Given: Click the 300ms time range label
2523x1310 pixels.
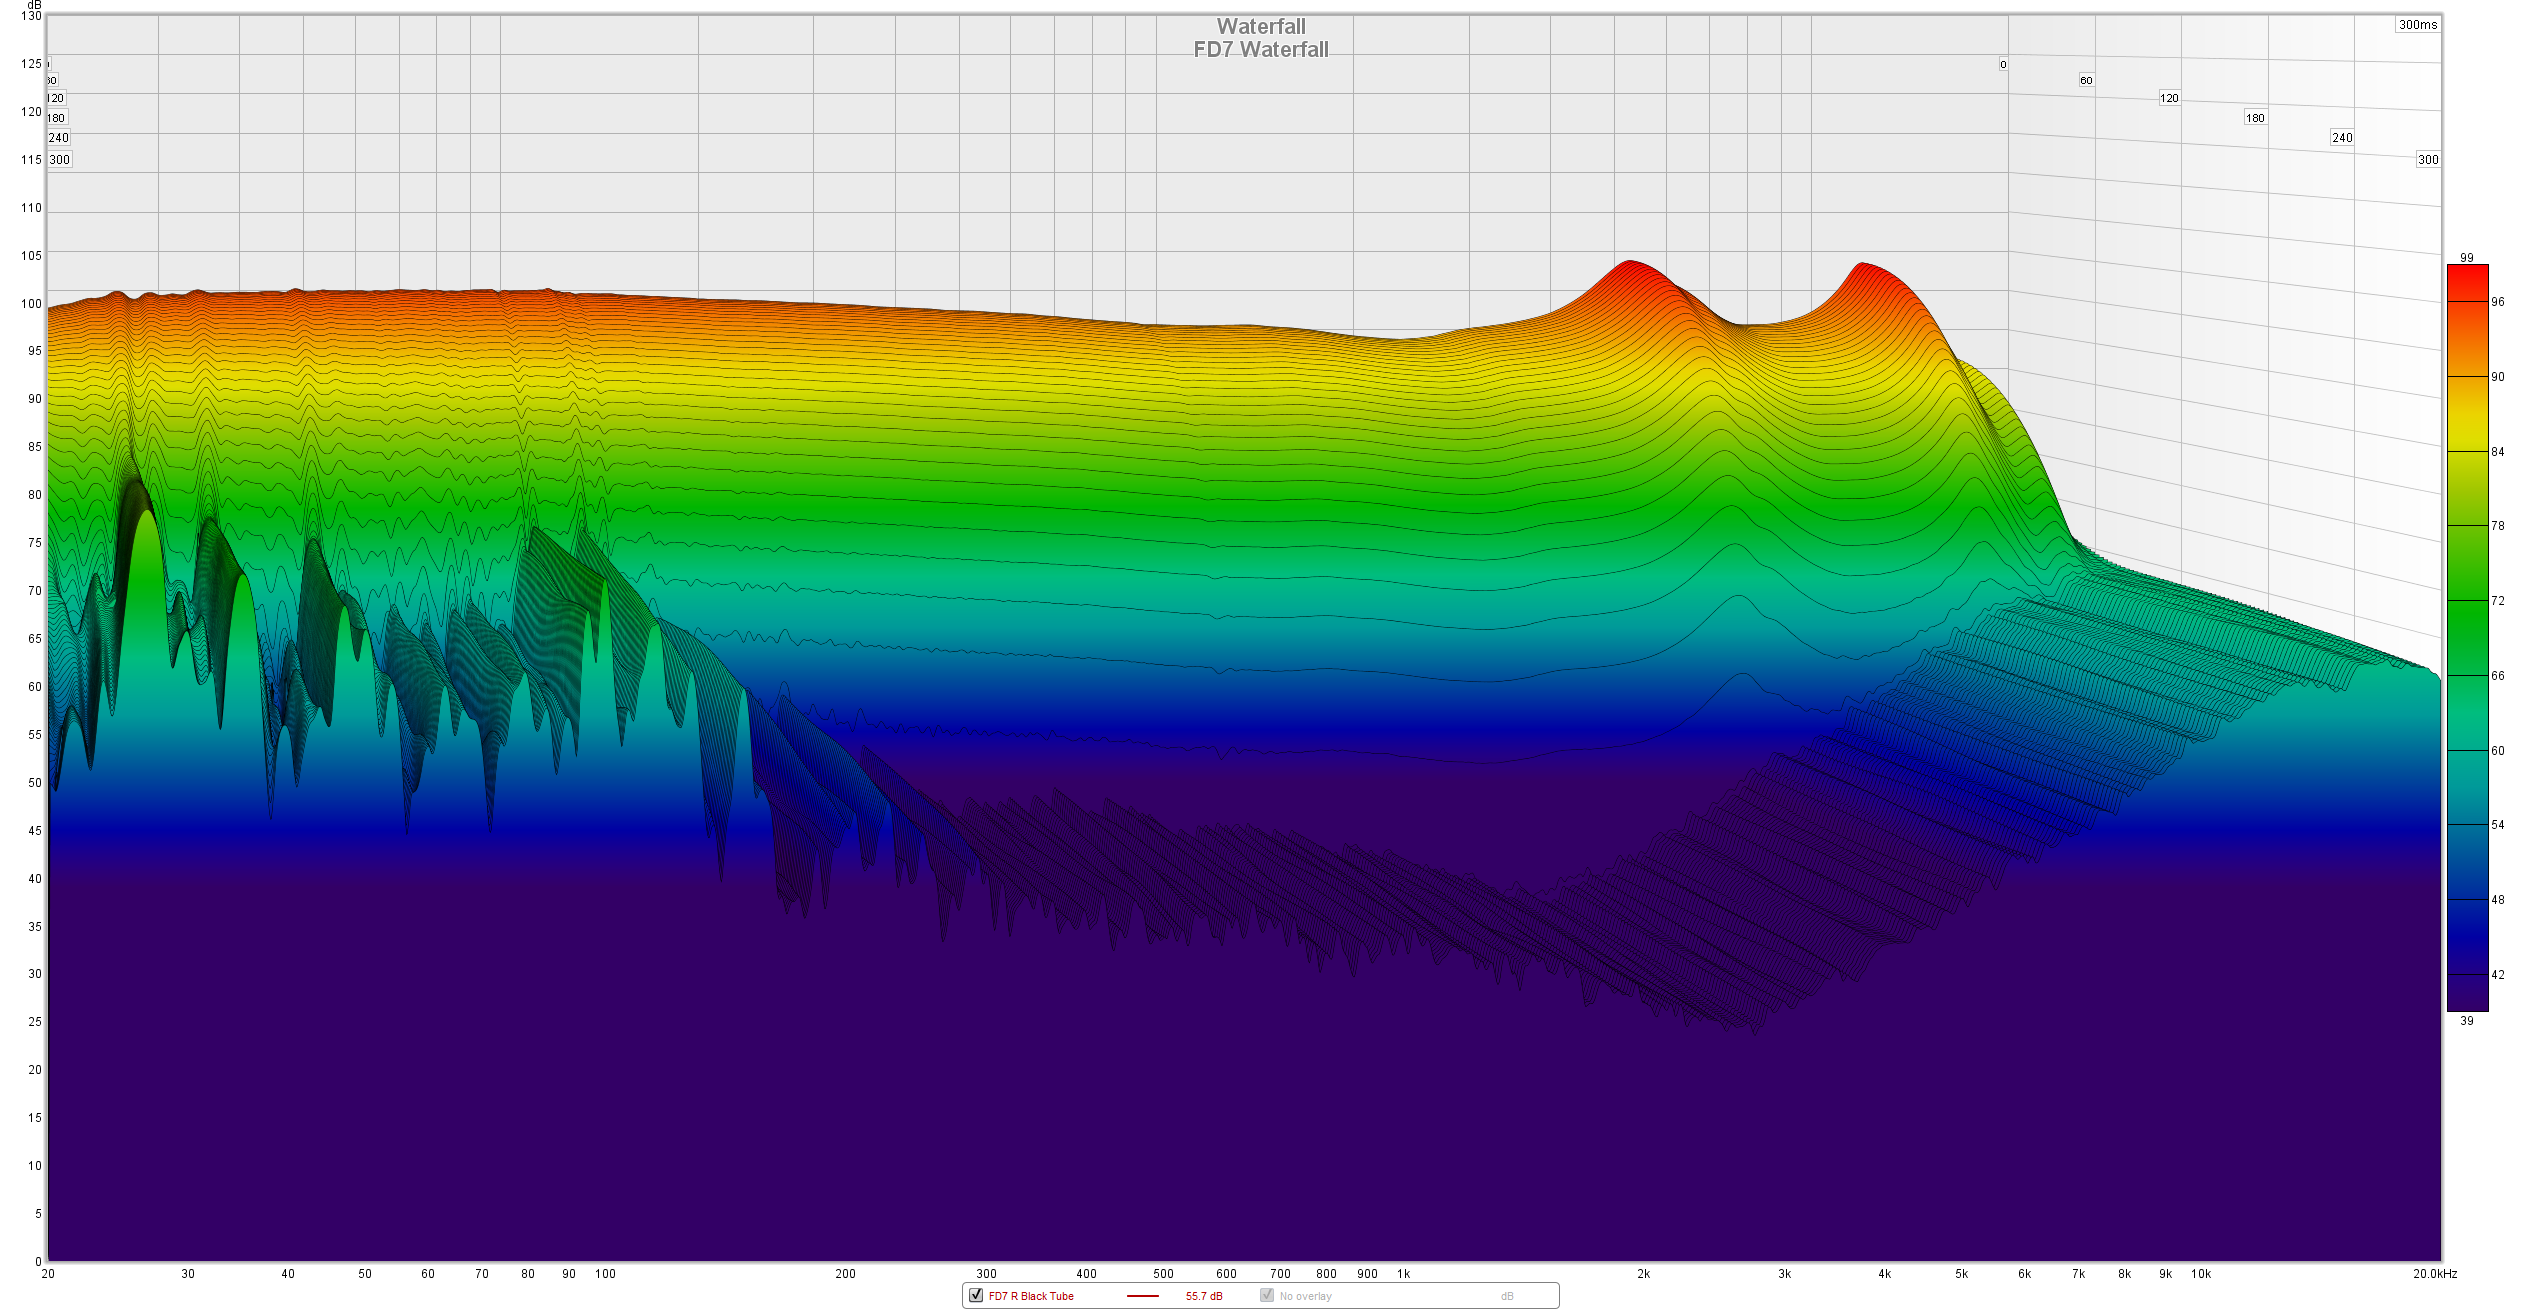Looking at the screenshot, I should pyautogui.click(x=2417, y=25).
